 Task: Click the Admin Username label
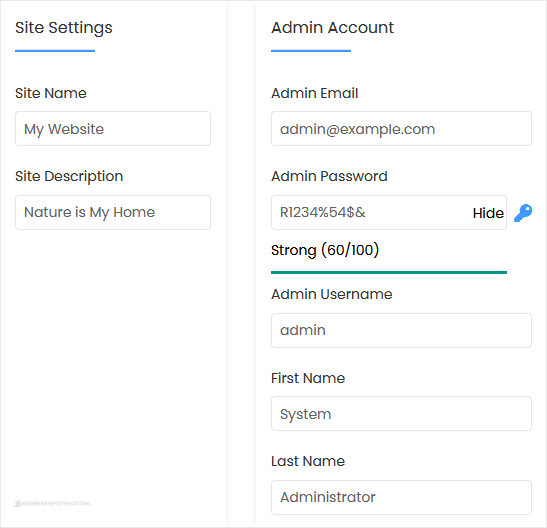331,294
